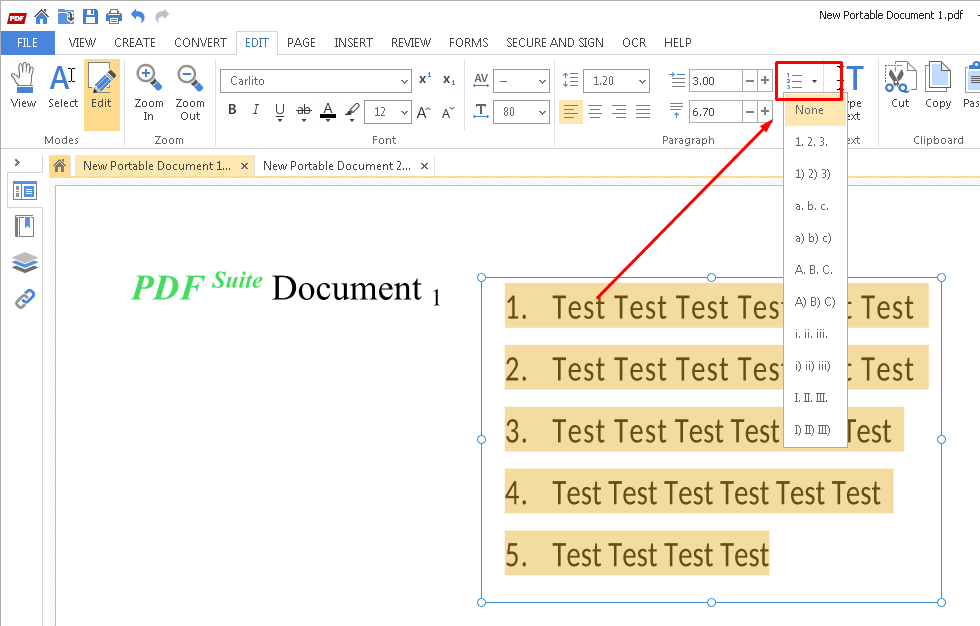Open the Carlito font name dropdown

pyautogui.click(x=404, y=81)
